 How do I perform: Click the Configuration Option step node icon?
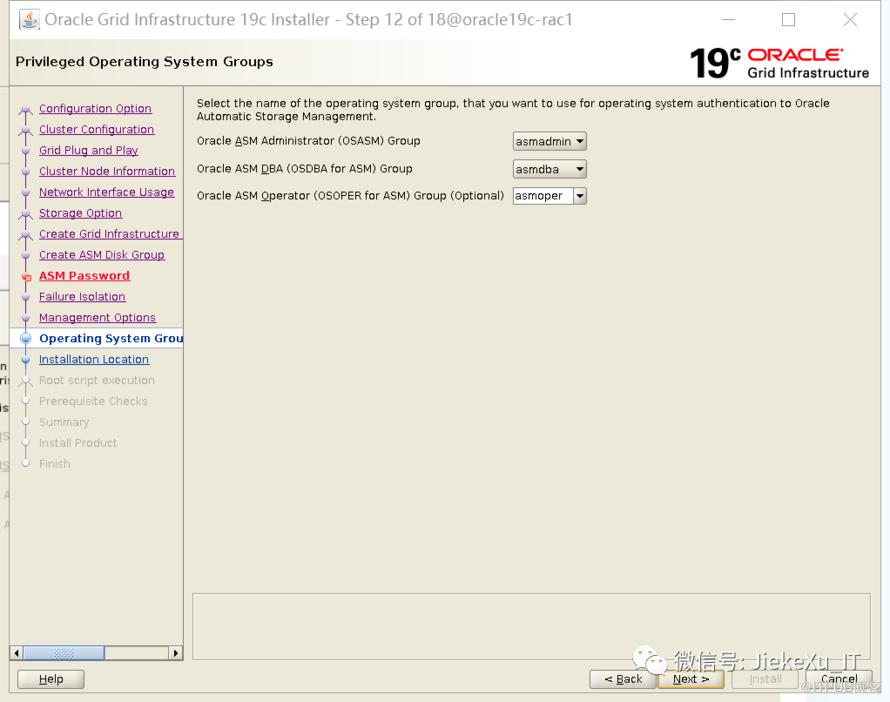26,110
